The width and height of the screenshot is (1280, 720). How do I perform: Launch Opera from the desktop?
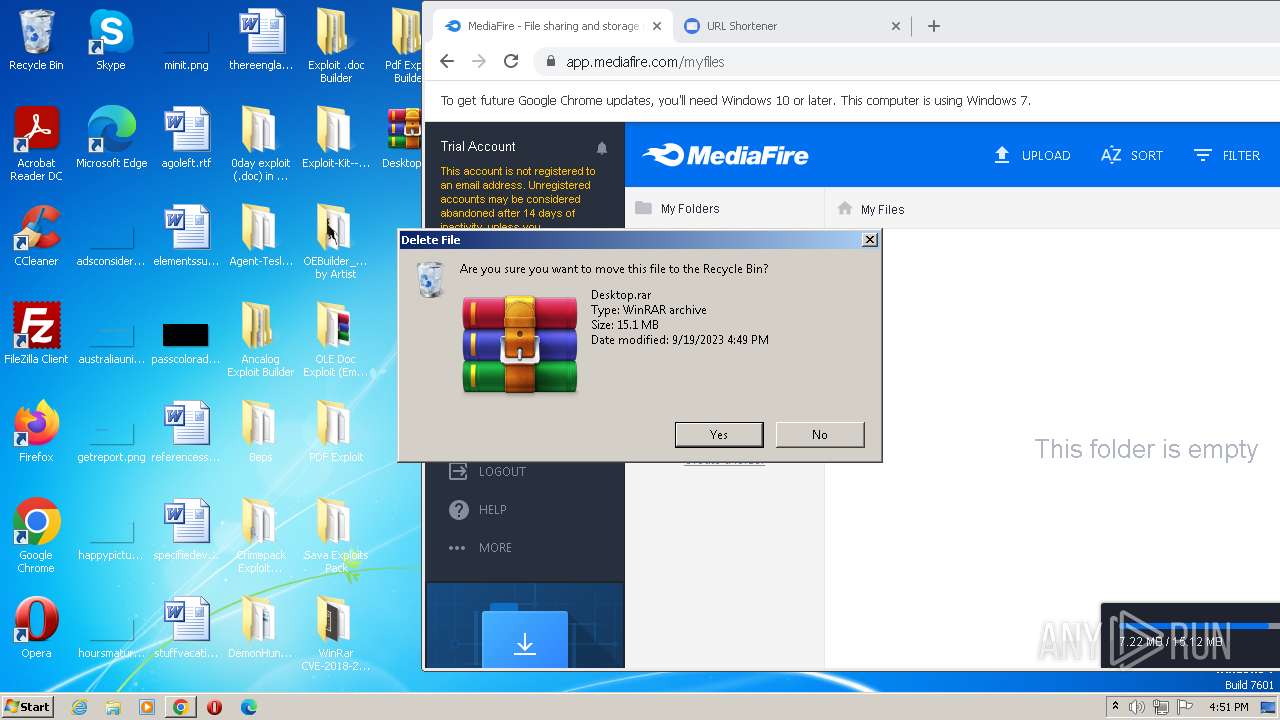pyautogui.click(x=36, y=628)
